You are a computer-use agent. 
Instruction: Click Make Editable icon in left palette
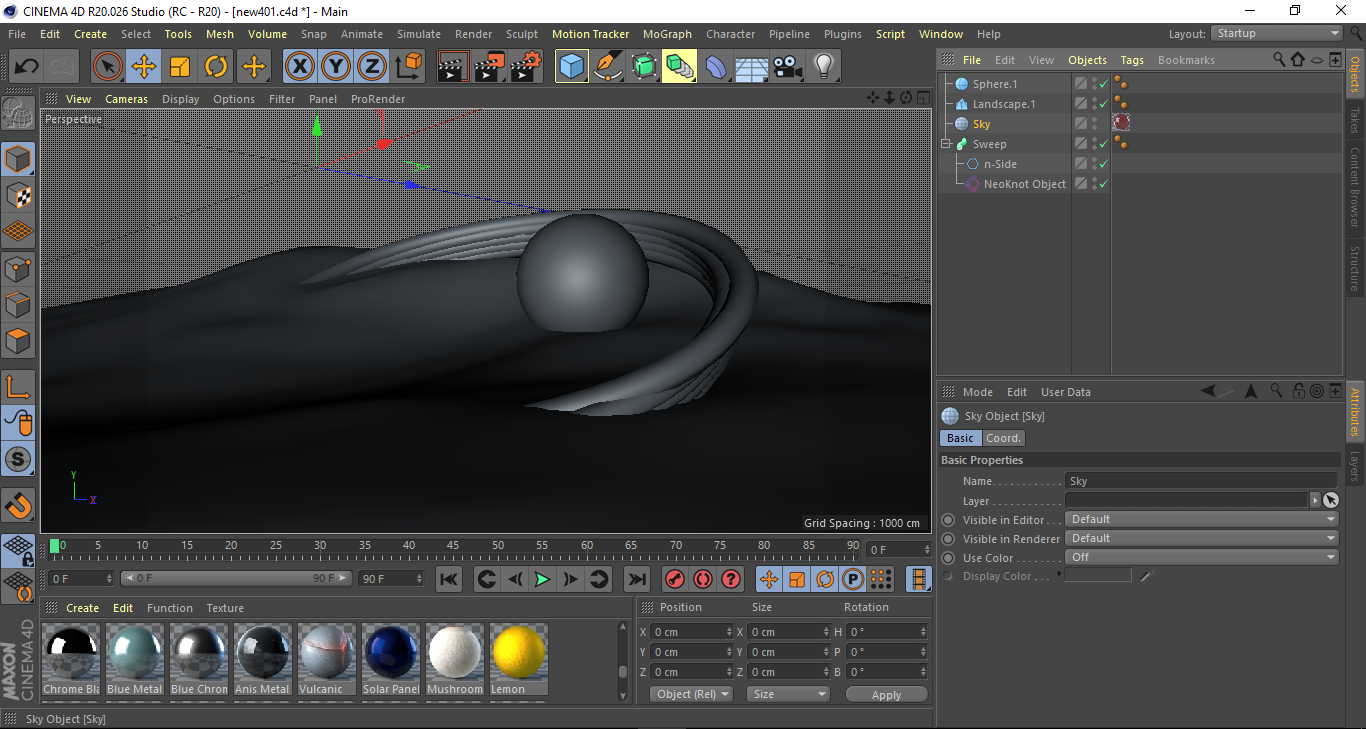coord(18,113)
